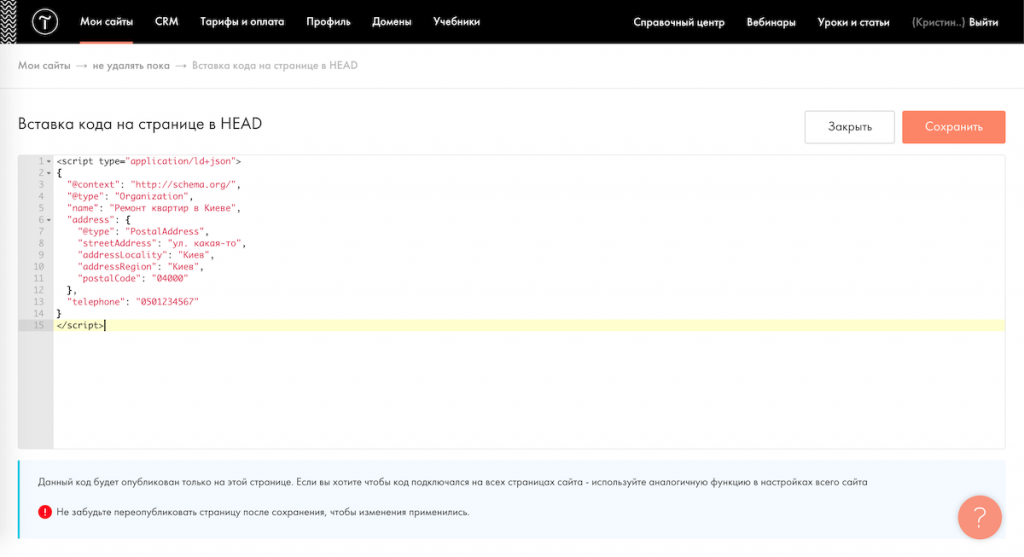
Task: Open the Мои сайты menu item
Action: [x=106, y=21]
